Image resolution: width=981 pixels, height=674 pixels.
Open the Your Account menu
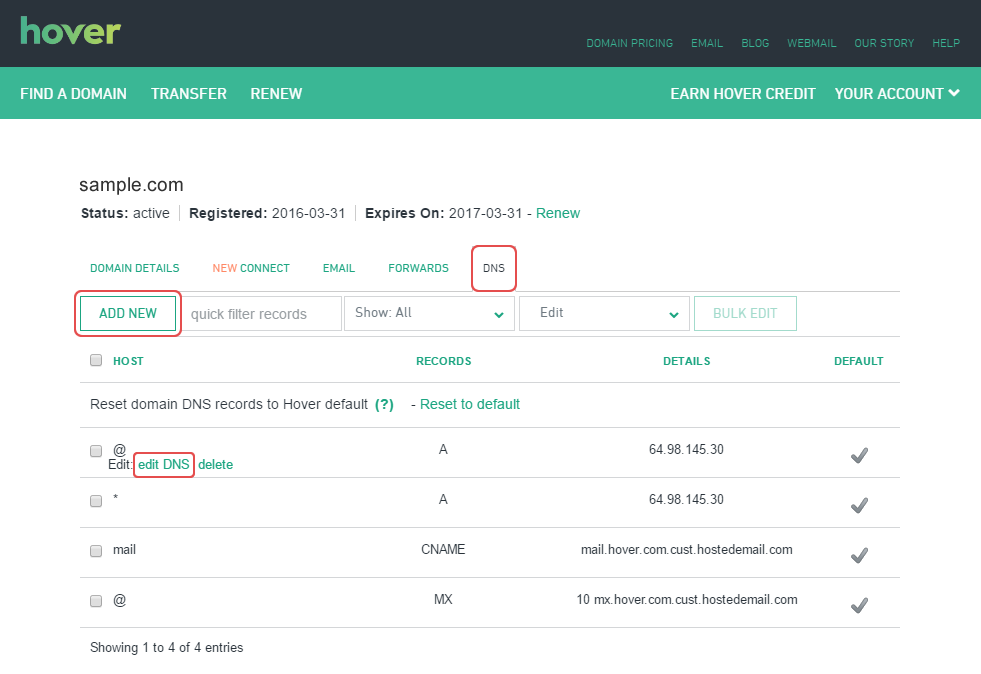[x=897, y=93]
